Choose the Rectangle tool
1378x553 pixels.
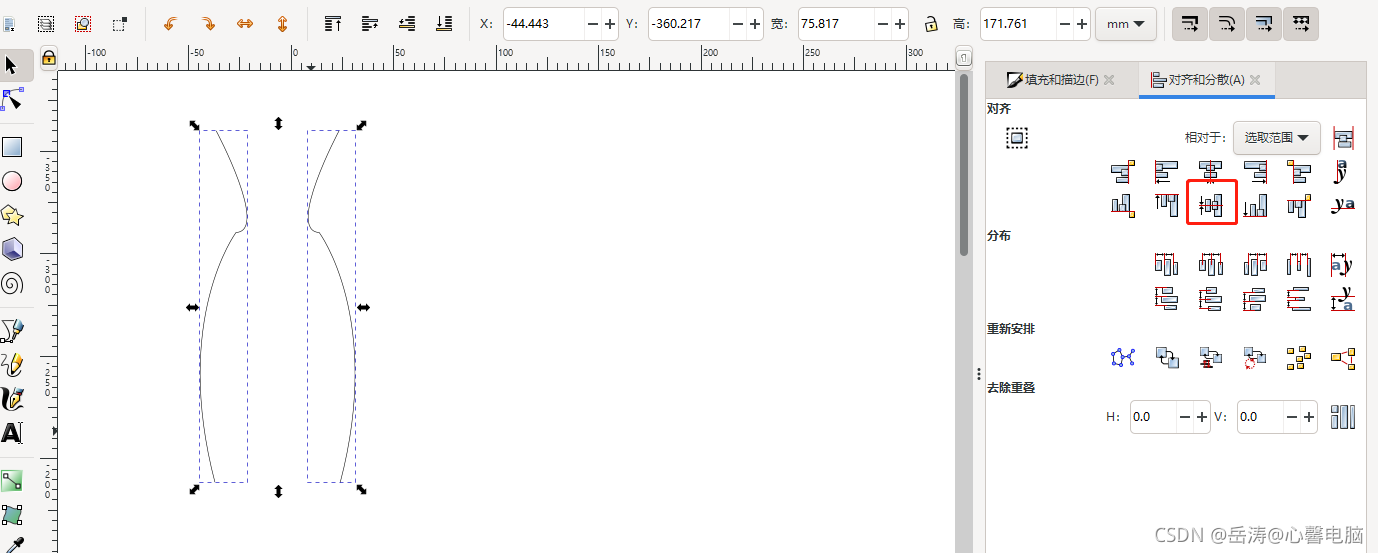tap(12, 147)
